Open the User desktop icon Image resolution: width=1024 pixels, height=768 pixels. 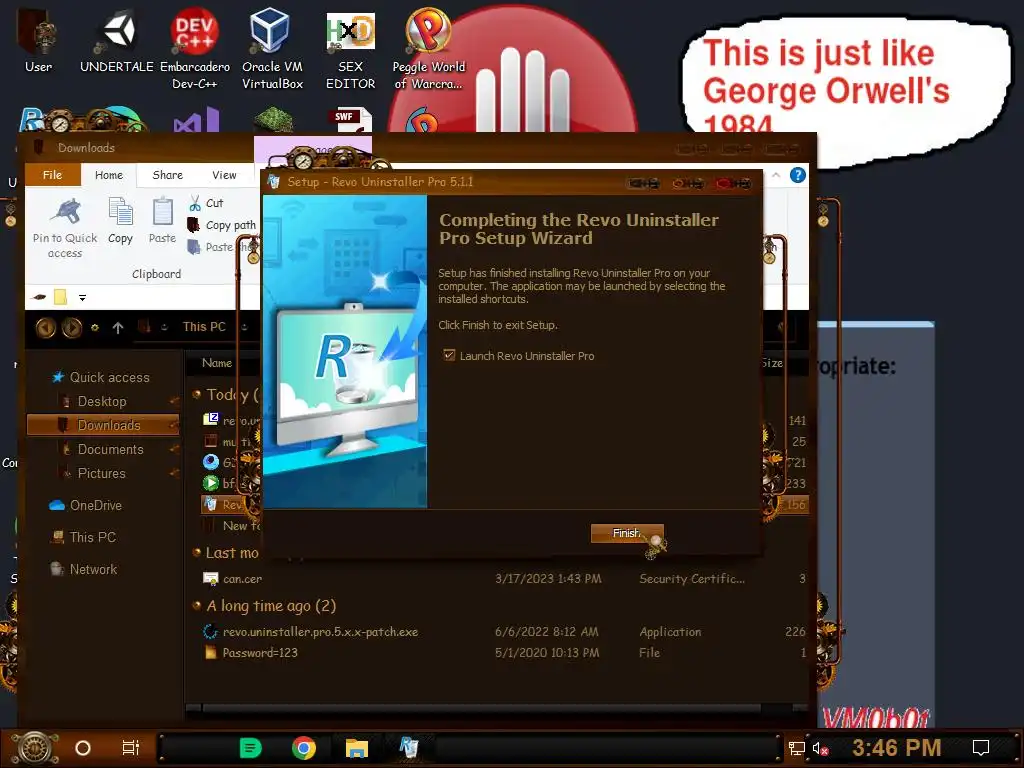coord(39,40)
